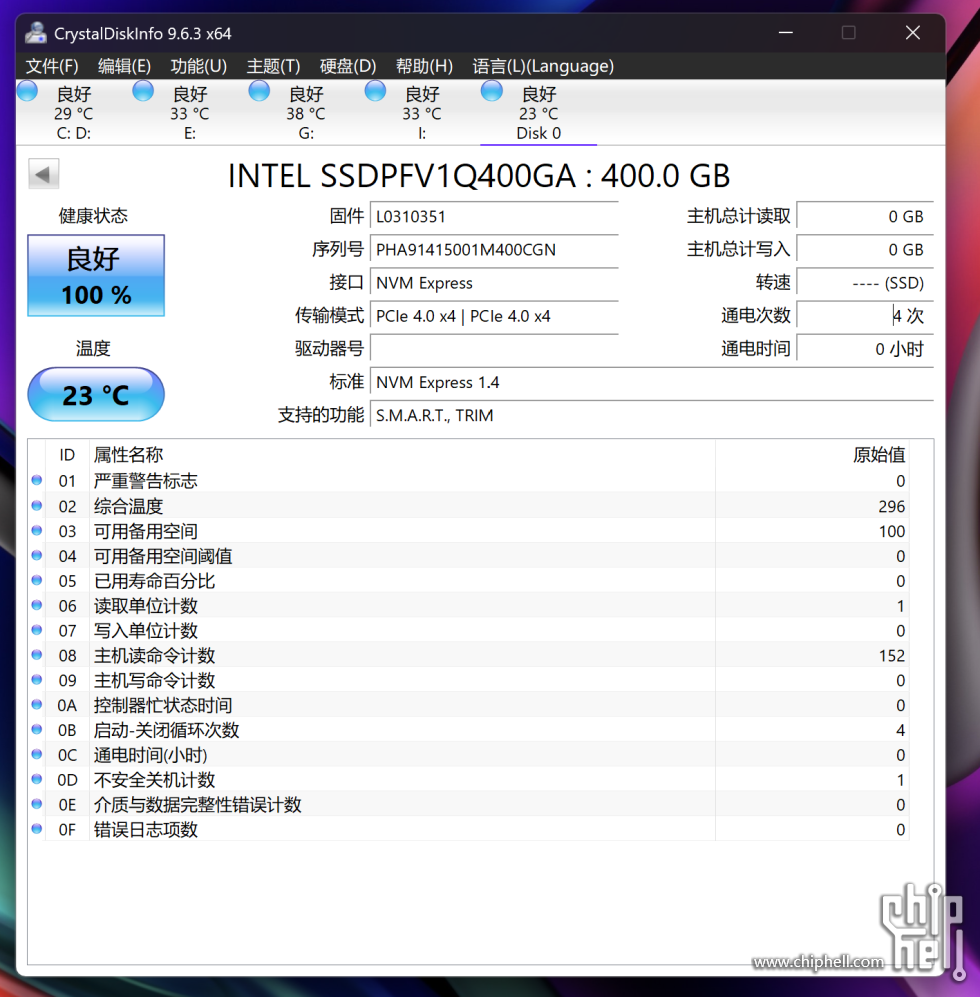This screenshot has width=980, height=997.
Task: Click the 属性名称 column header
Action: 402,455
